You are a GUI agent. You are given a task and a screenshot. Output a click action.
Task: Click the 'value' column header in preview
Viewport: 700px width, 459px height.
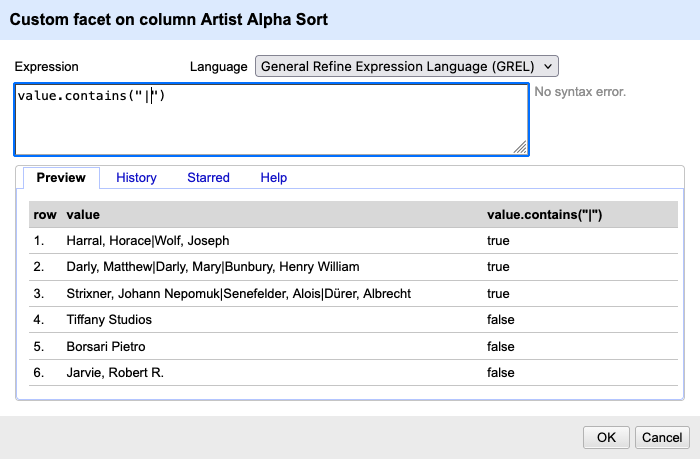coord(83,215)
